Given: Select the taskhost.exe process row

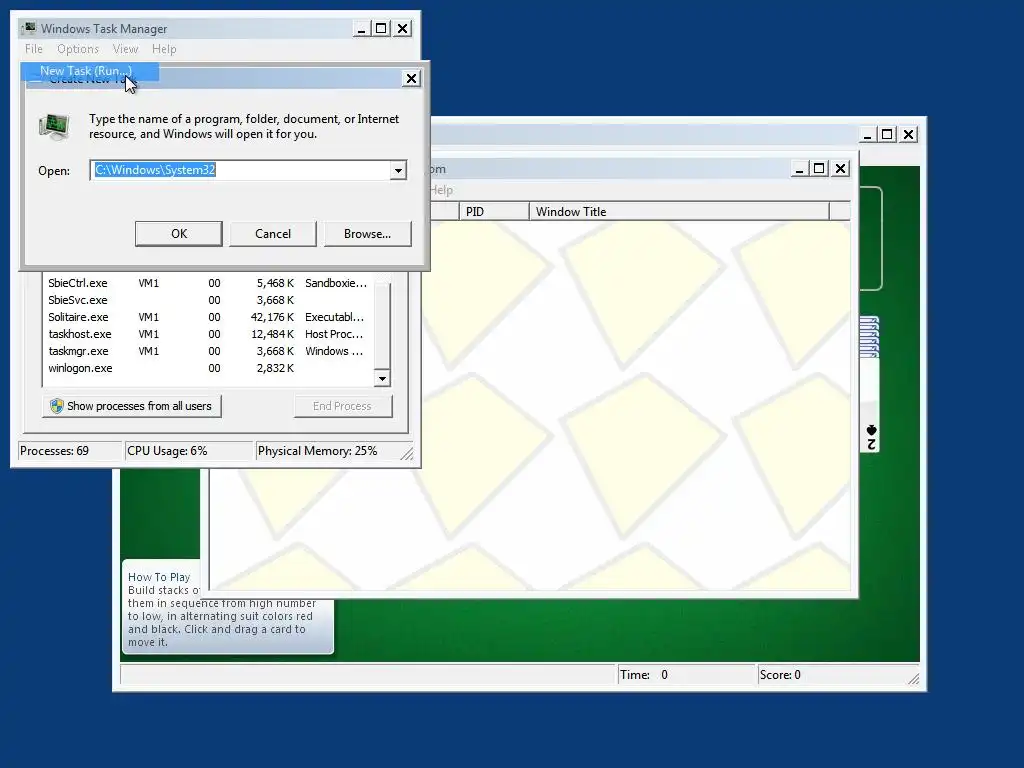Looking at the screenshot, I should click(208, 334).
